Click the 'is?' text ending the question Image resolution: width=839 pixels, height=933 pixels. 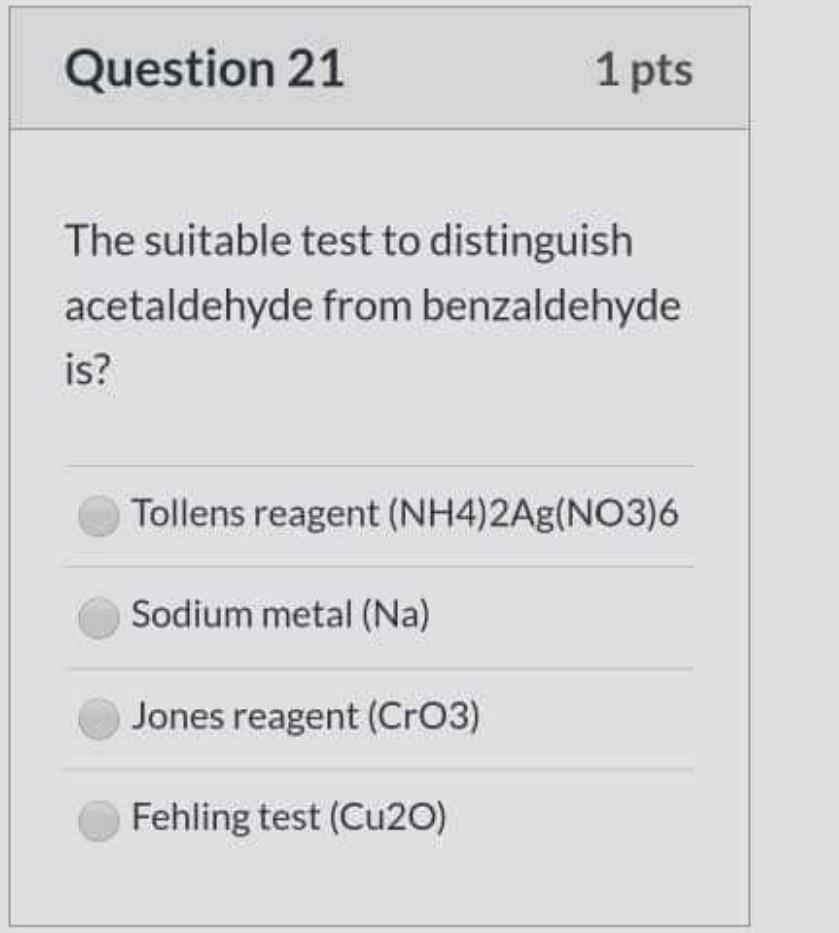[88, 369]
